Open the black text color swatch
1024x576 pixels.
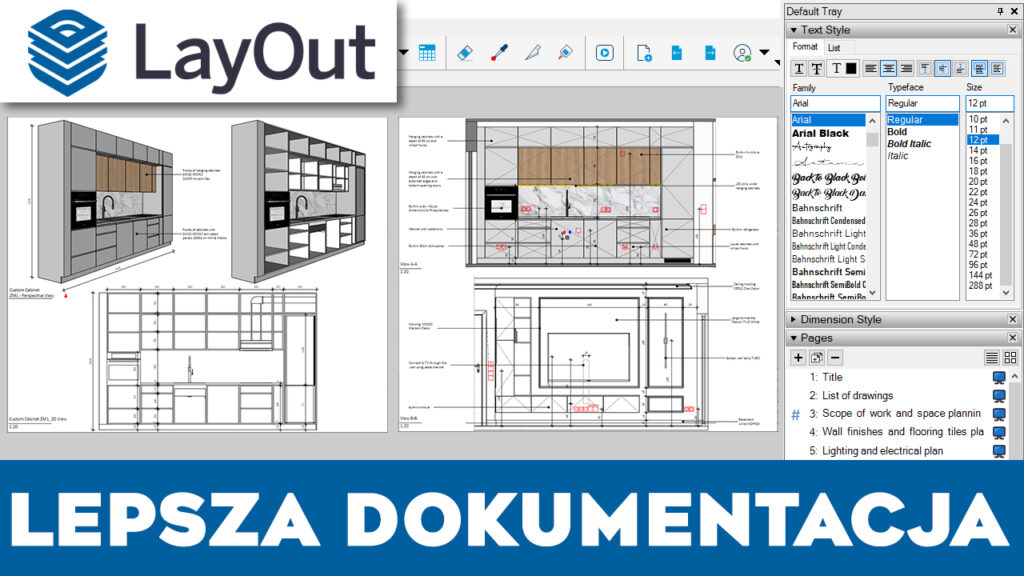tap(850, 68)
